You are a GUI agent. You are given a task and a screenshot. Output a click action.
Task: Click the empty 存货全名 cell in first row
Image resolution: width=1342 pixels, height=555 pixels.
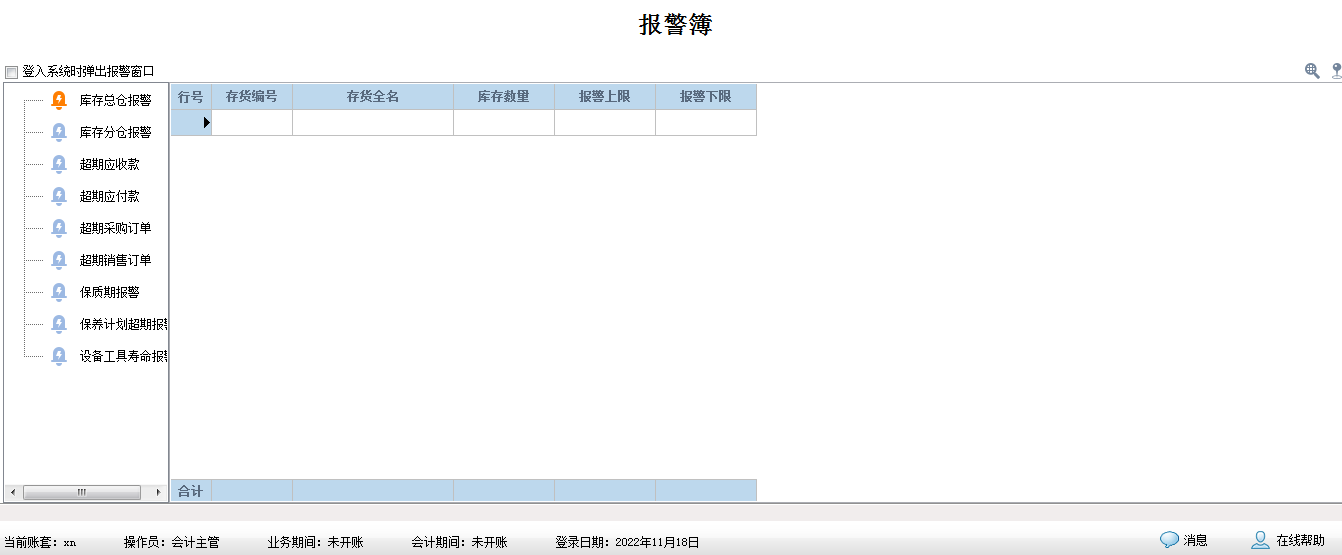click(x=372, y=122)
